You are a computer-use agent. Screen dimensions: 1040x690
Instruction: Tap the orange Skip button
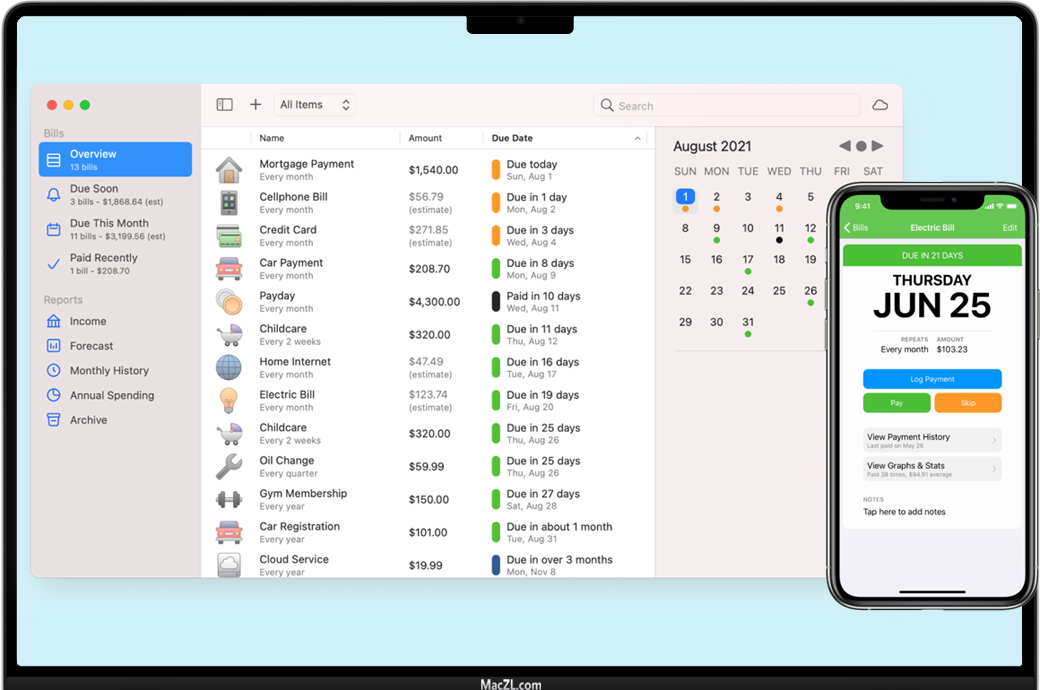tap(967, 403)
